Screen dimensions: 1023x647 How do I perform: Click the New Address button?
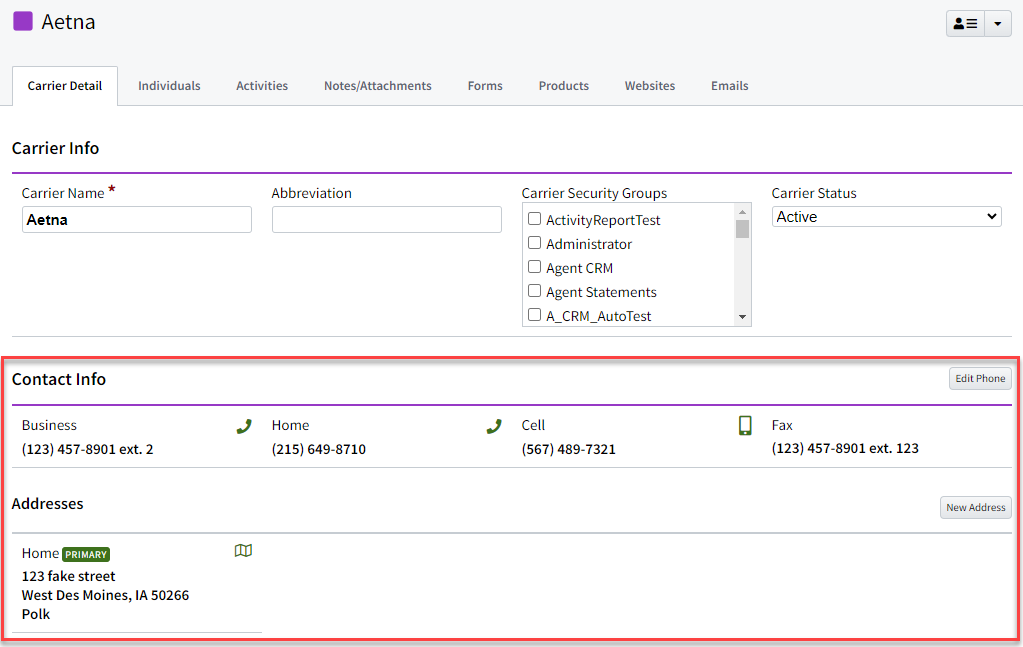click(975, 507)
